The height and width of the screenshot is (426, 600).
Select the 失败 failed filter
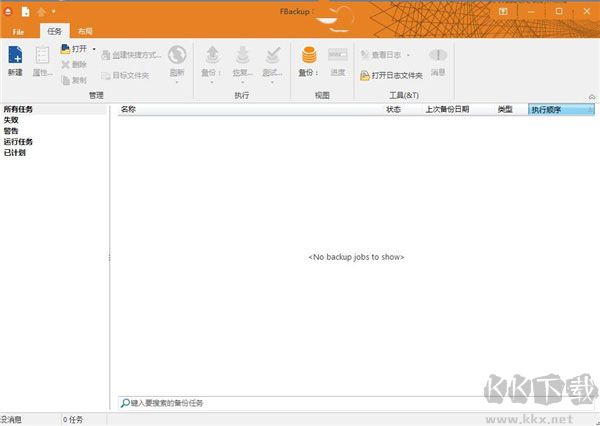[11, 120]
